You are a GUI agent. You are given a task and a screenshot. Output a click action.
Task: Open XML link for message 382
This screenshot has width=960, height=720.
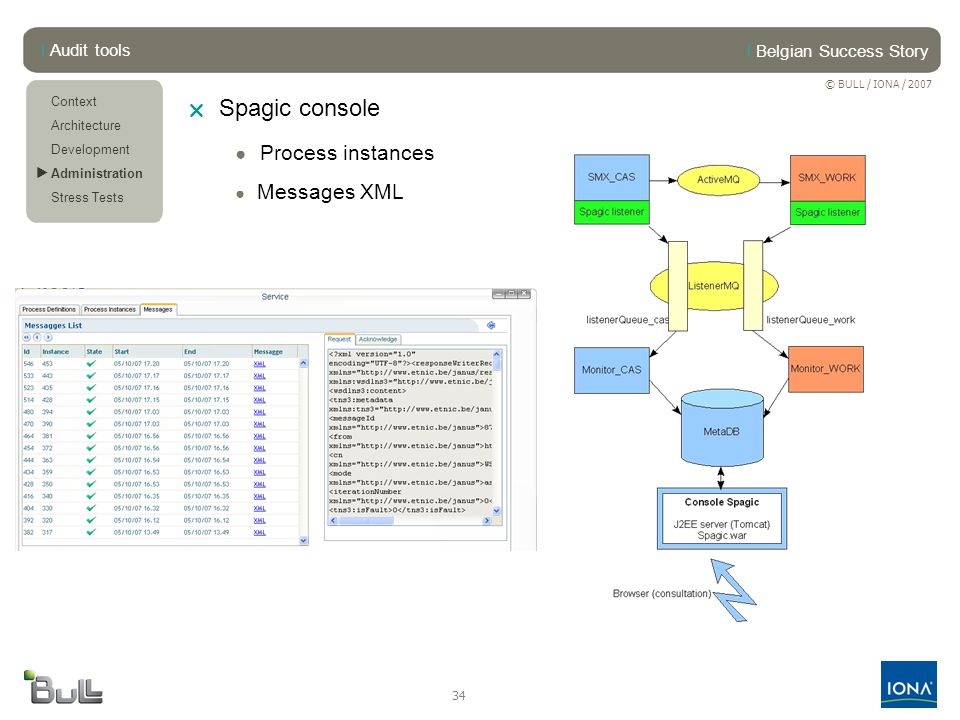260,532
